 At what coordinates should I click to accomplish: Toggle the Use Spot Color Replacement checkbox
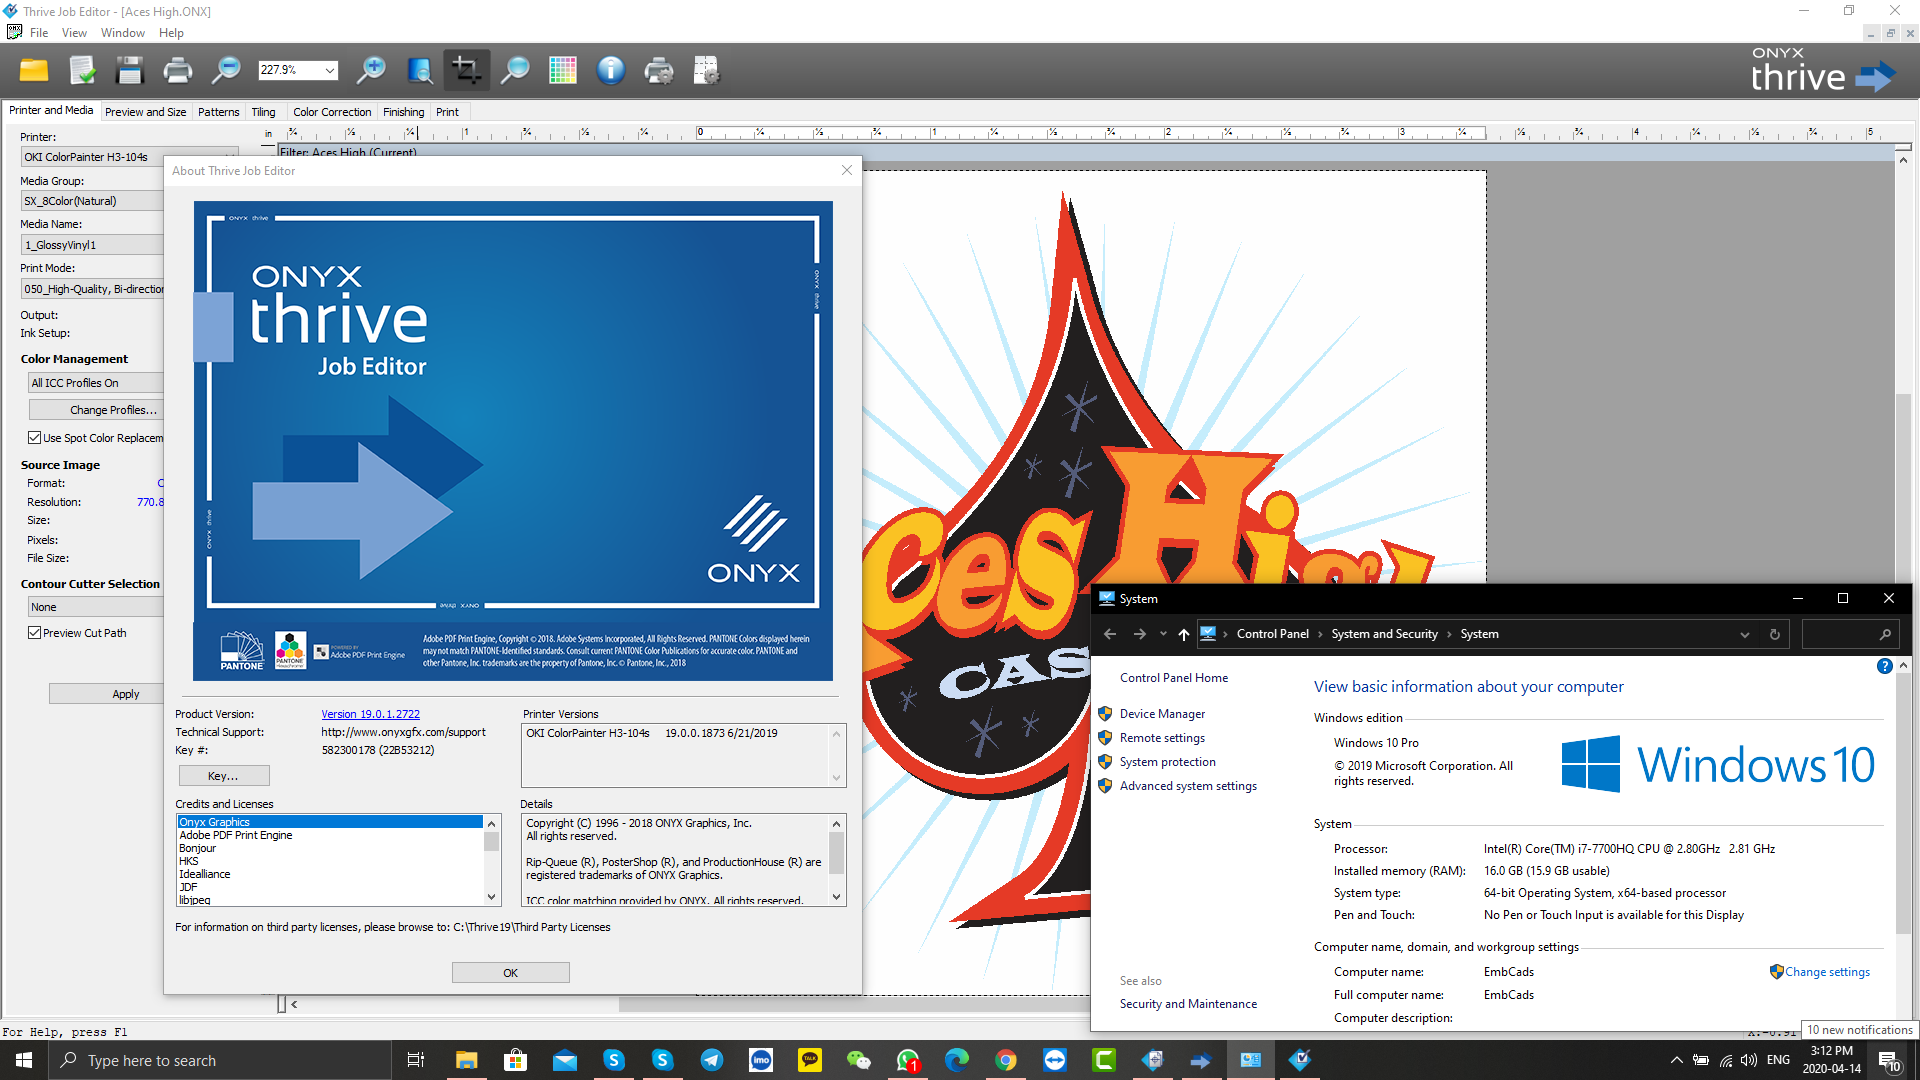tap(36, 437)
